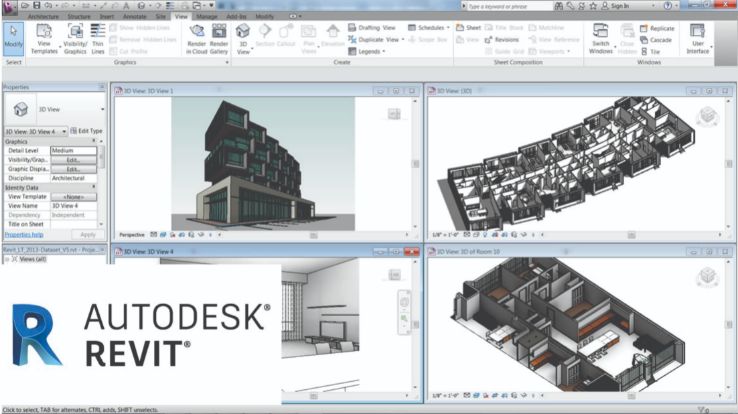Screen dimensions: 738x414
Task: Switch to the Architecture tab
Action: tap(43, 16)
